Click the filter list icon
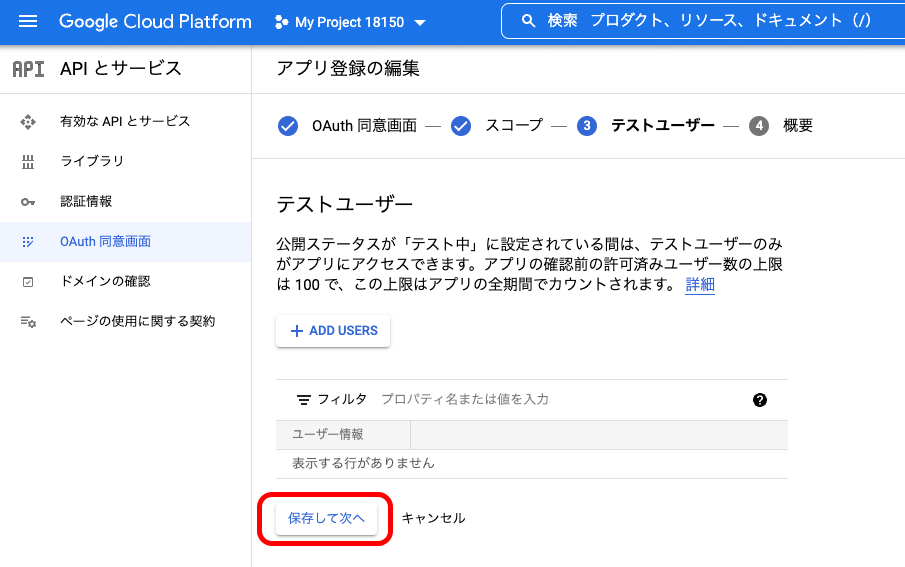The height and width of the screenshot is (567, 905). pos(304,400)
